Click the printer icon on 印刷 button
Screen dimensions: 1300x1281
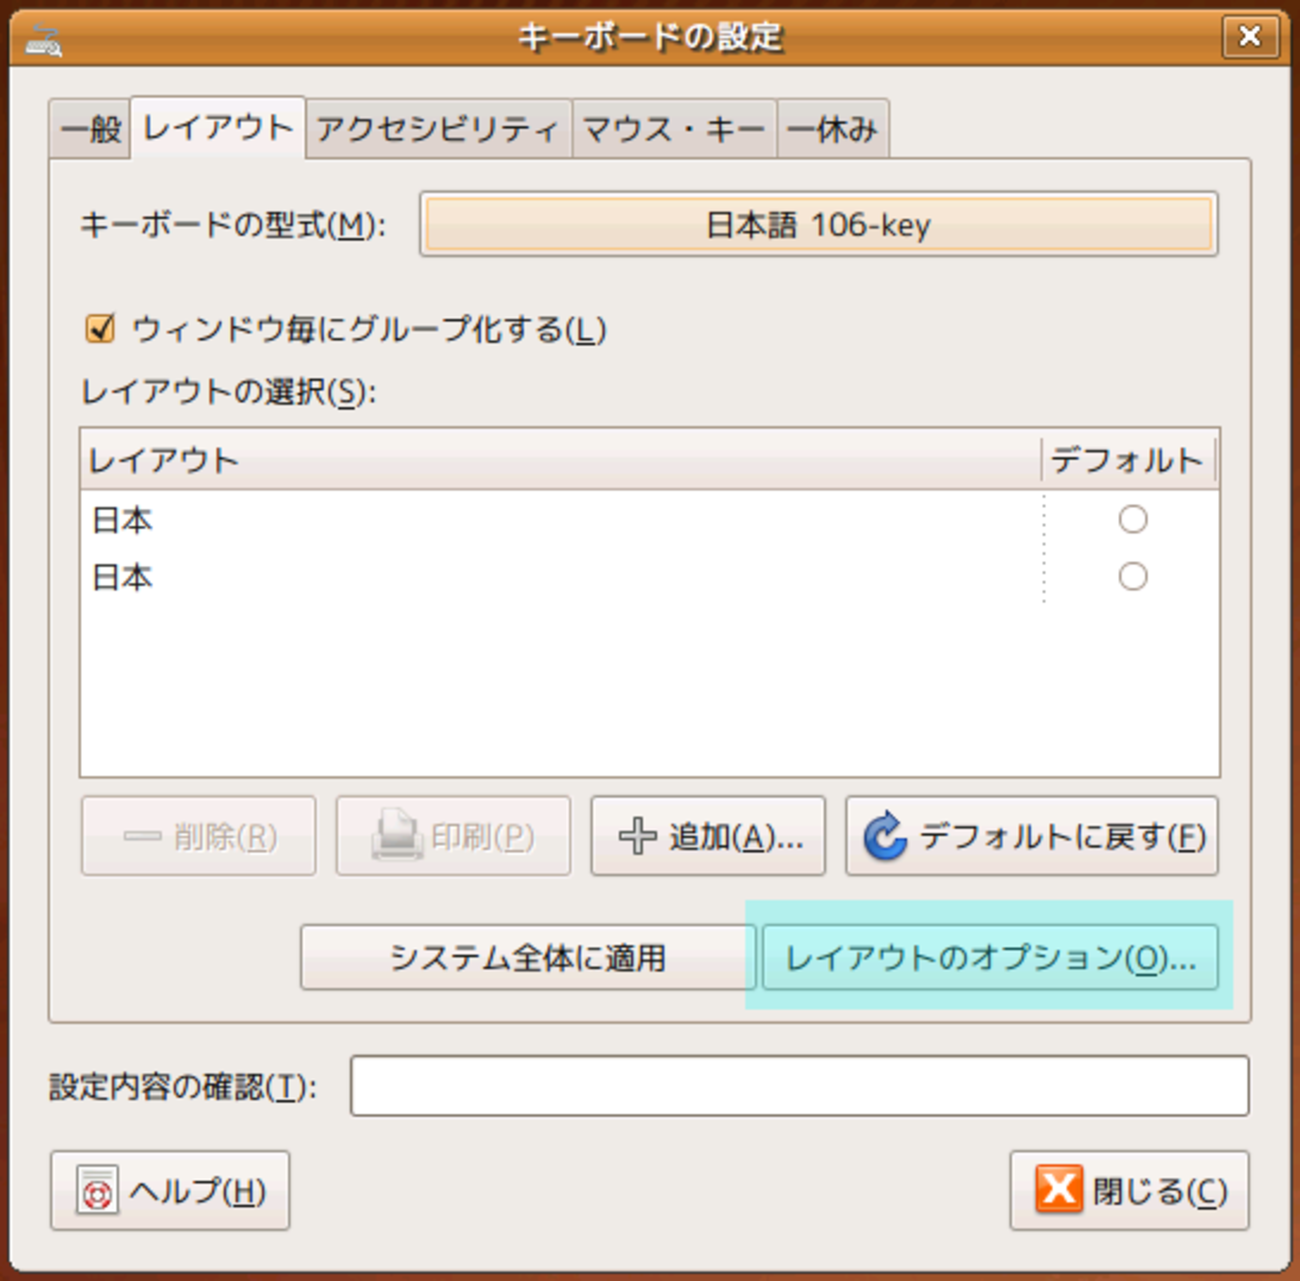coord(396,836)
